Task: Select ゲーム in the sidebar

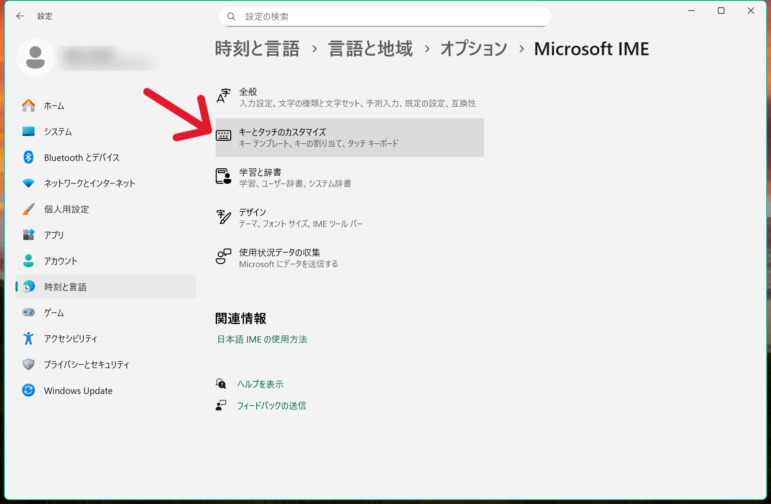Action: [53, 313]
